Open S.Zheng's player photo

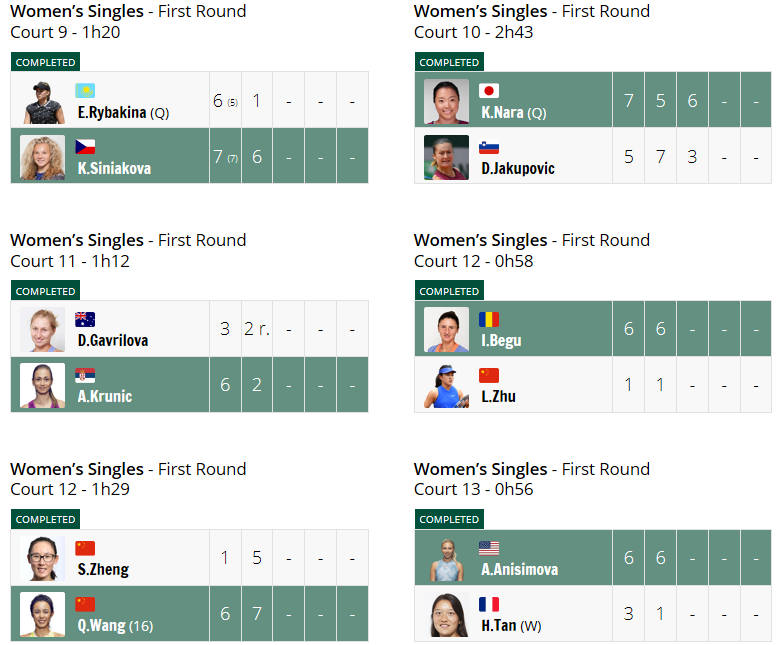(x=43, y=559)
